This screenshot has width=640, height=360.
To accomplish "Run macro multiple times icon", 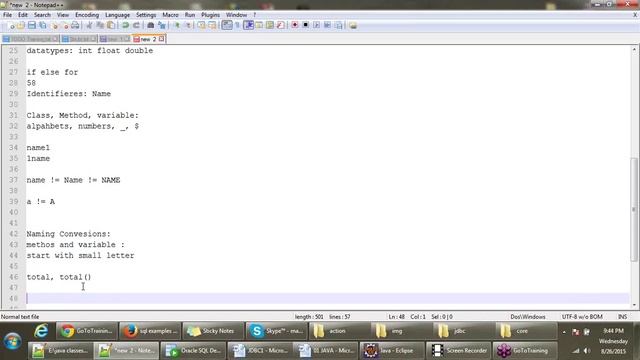I will coord(327,25).
